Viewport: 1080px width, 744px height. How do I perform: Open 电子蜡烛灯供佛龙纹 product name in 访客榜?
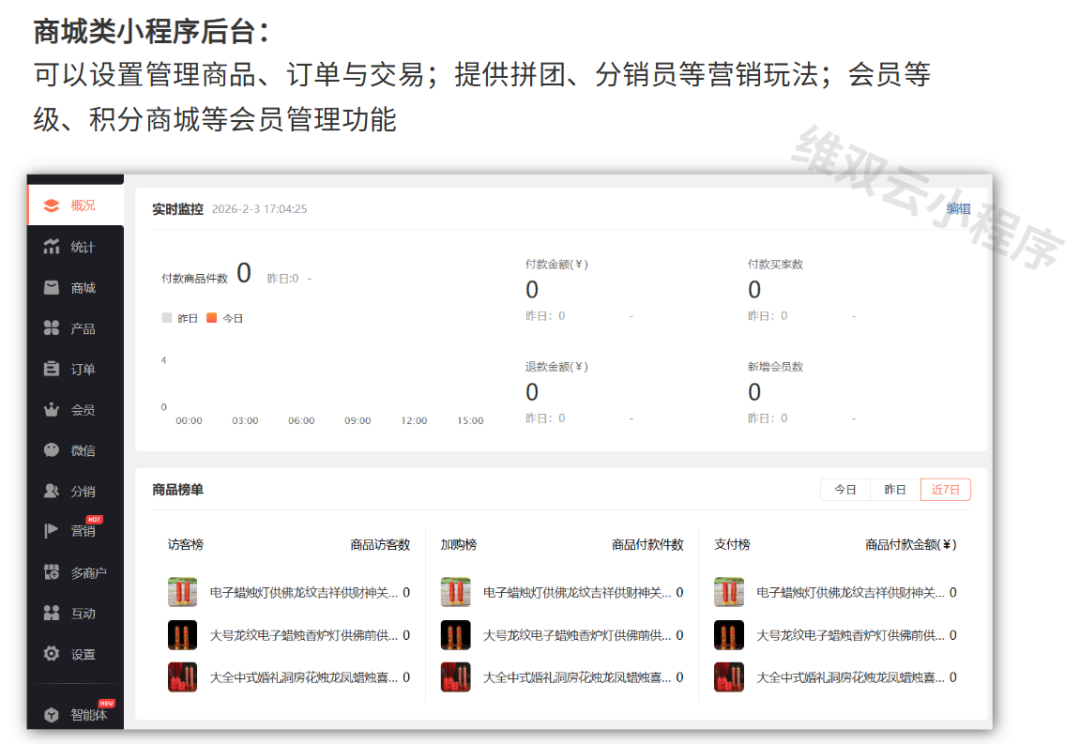tap(304, 592)
